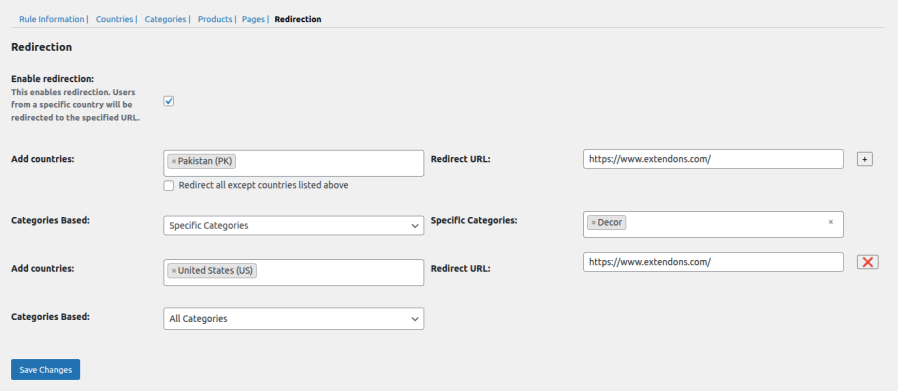Switch to the Rule Information tab

click(52, 19)
